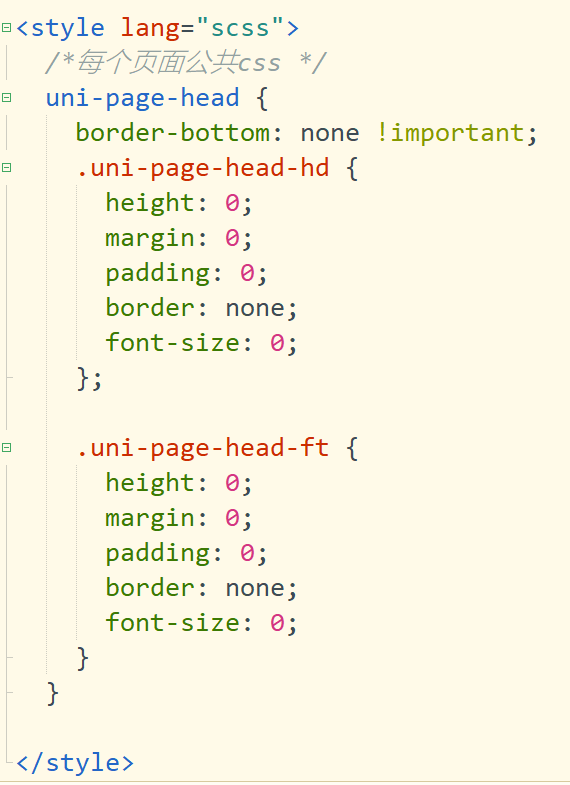
Task: Select the uni-page-head selector text
Action: [142, 99]
